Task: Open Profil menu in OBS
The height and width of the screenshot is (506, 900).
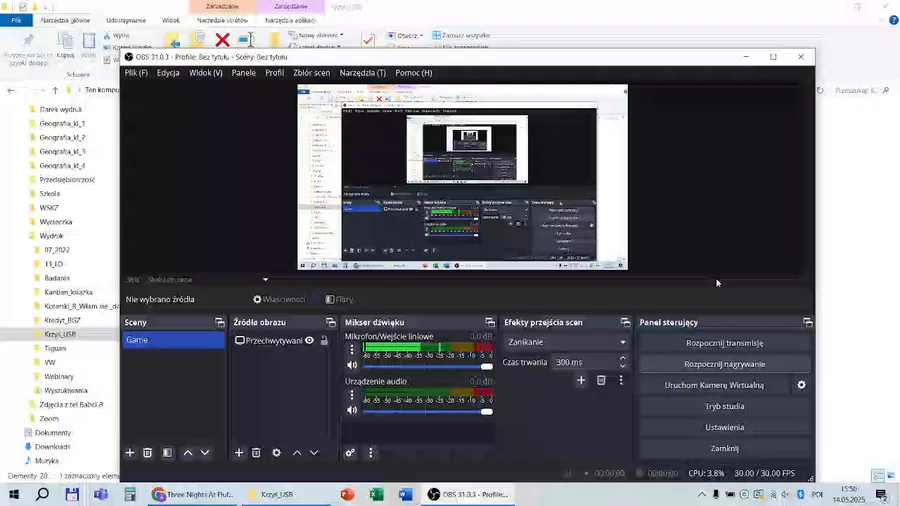Action: pyautogui.click(x=274, y=73)
